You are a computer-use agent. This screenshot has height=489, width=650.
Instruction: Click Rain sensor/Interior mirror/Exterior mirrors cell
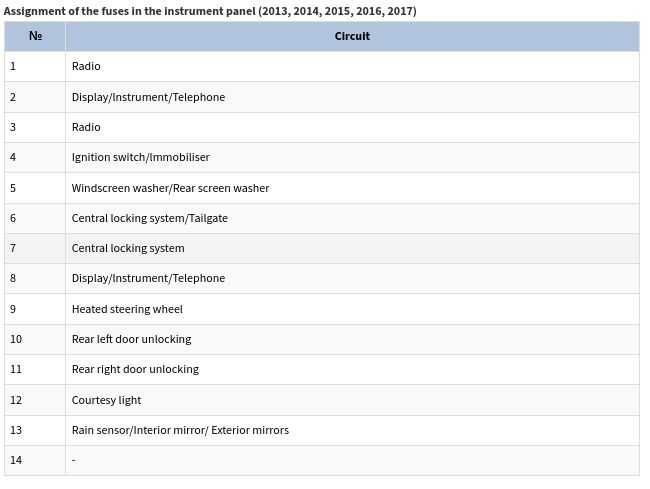click(x=180, y=430)
